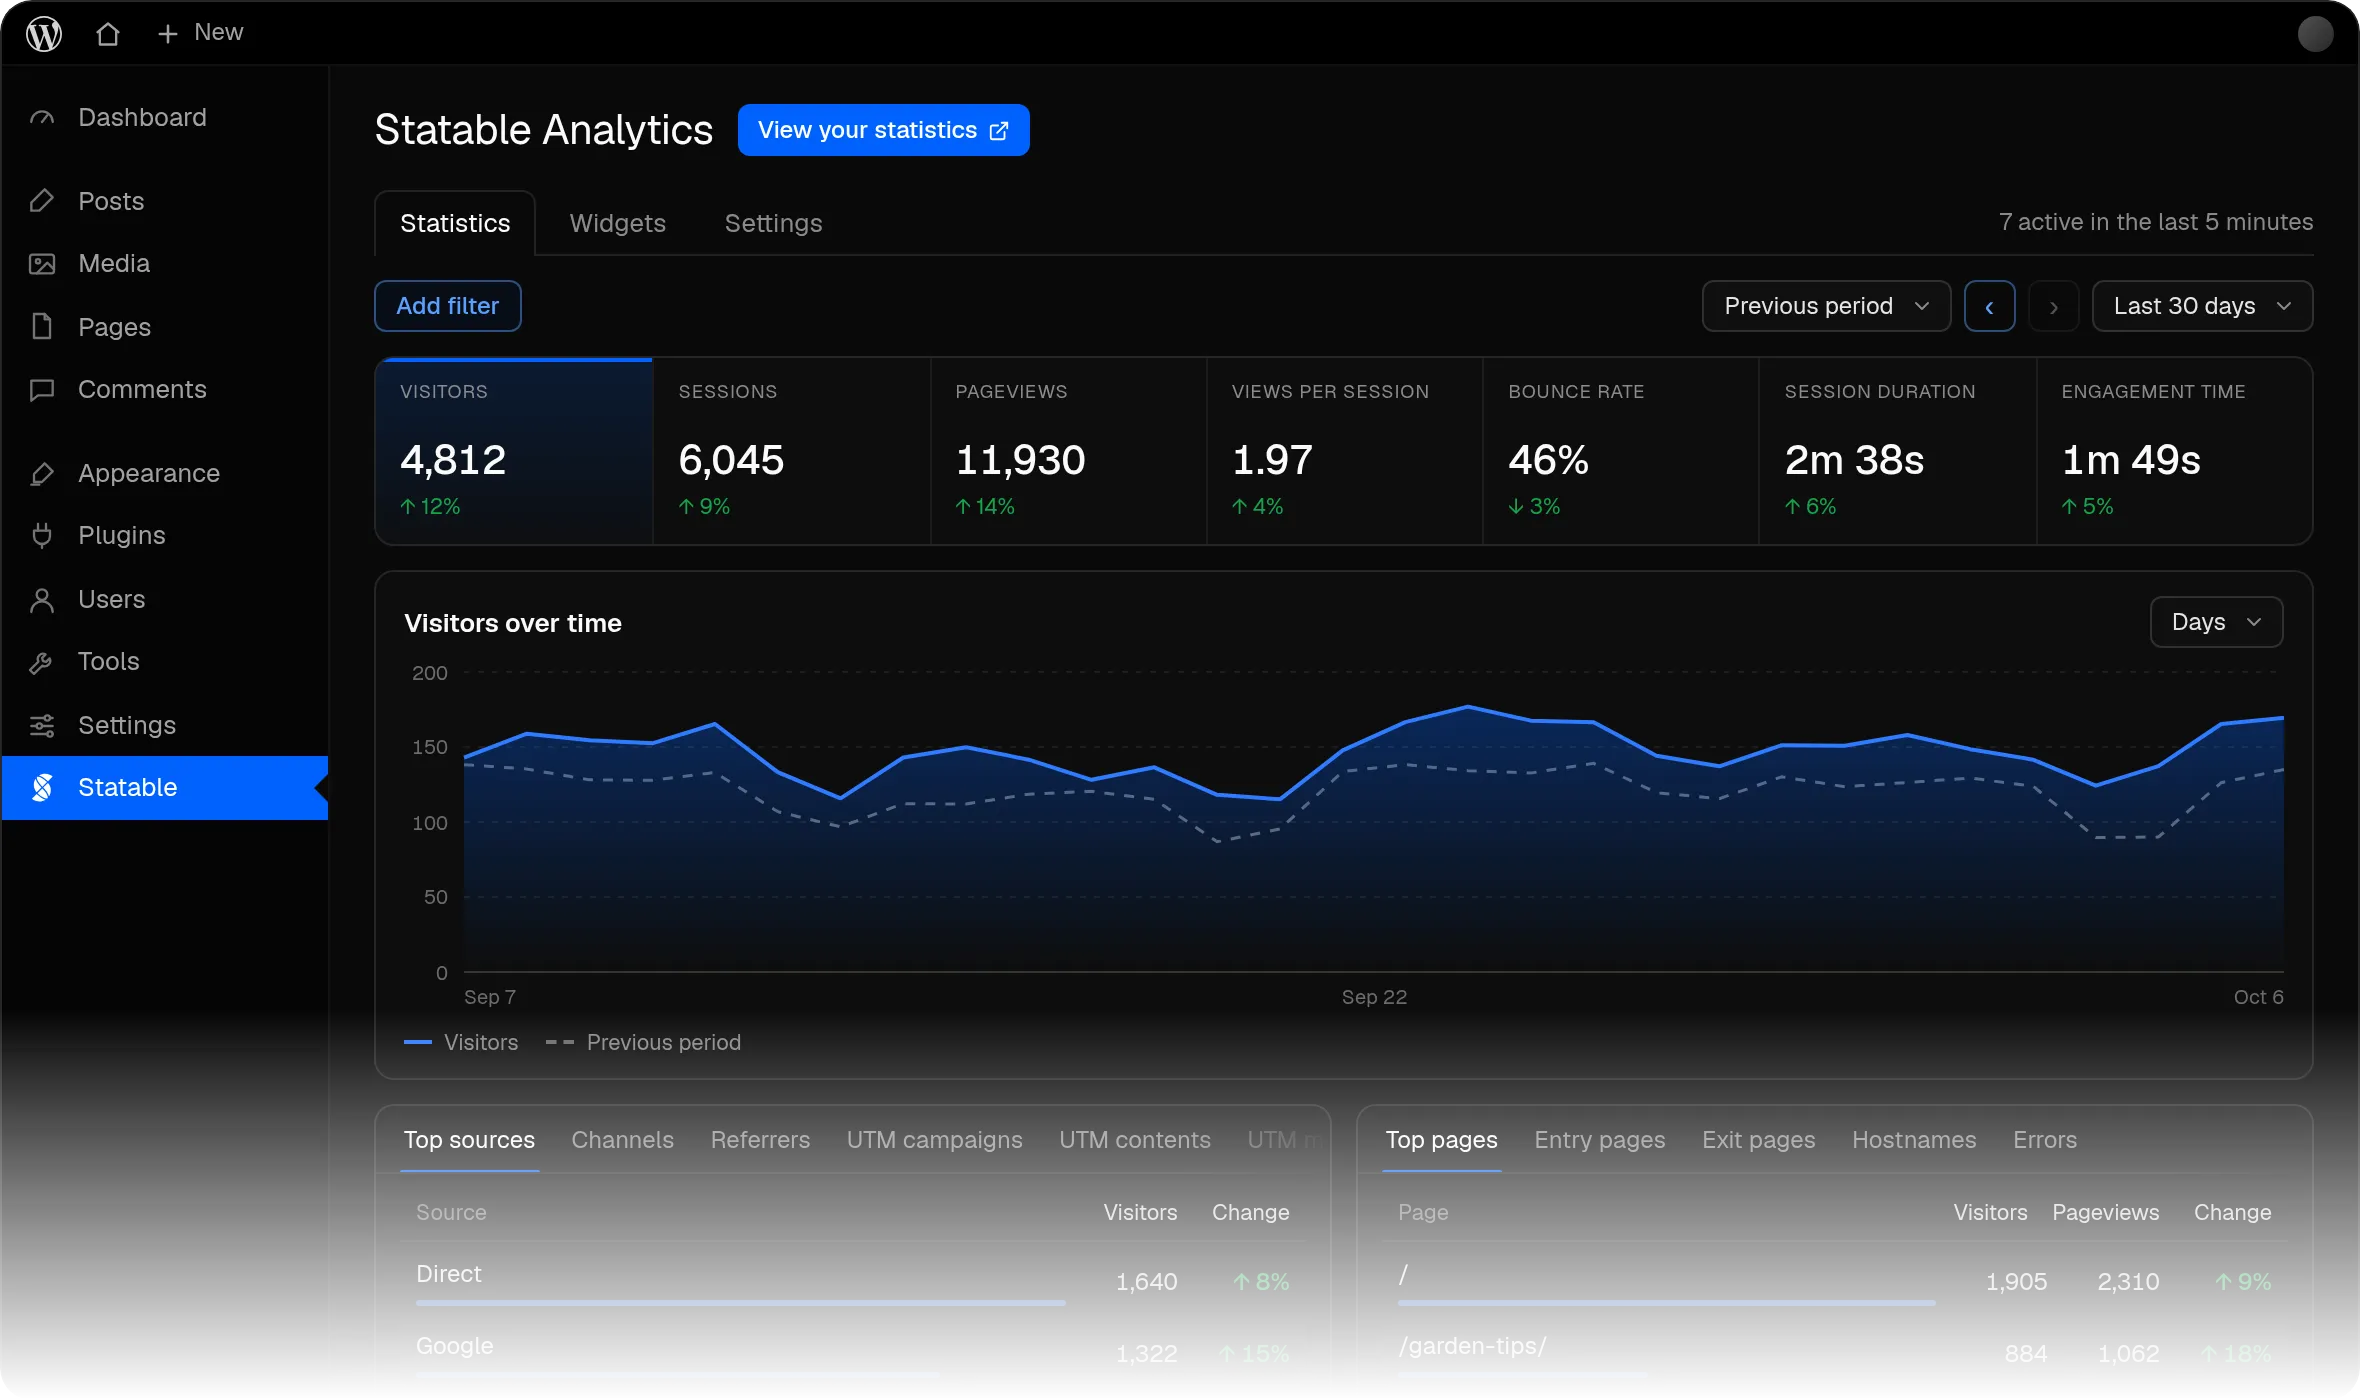The image size is (2360, 1400).
Task: Select the Sessions metric card
Action: 792,451
